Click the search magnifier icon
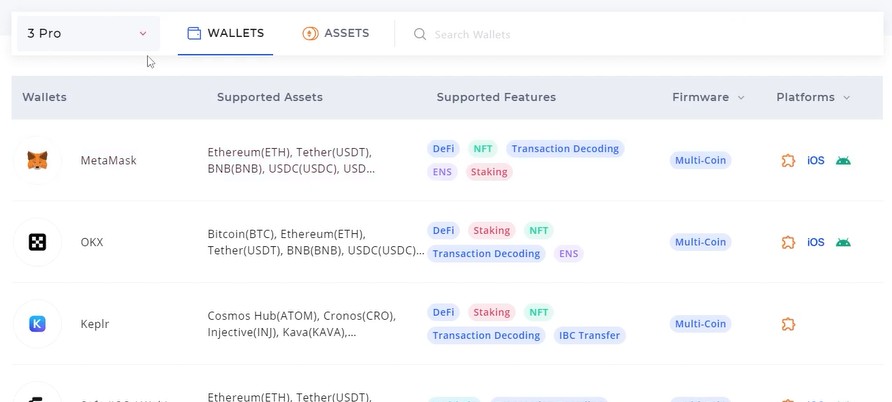 point(420,35)
